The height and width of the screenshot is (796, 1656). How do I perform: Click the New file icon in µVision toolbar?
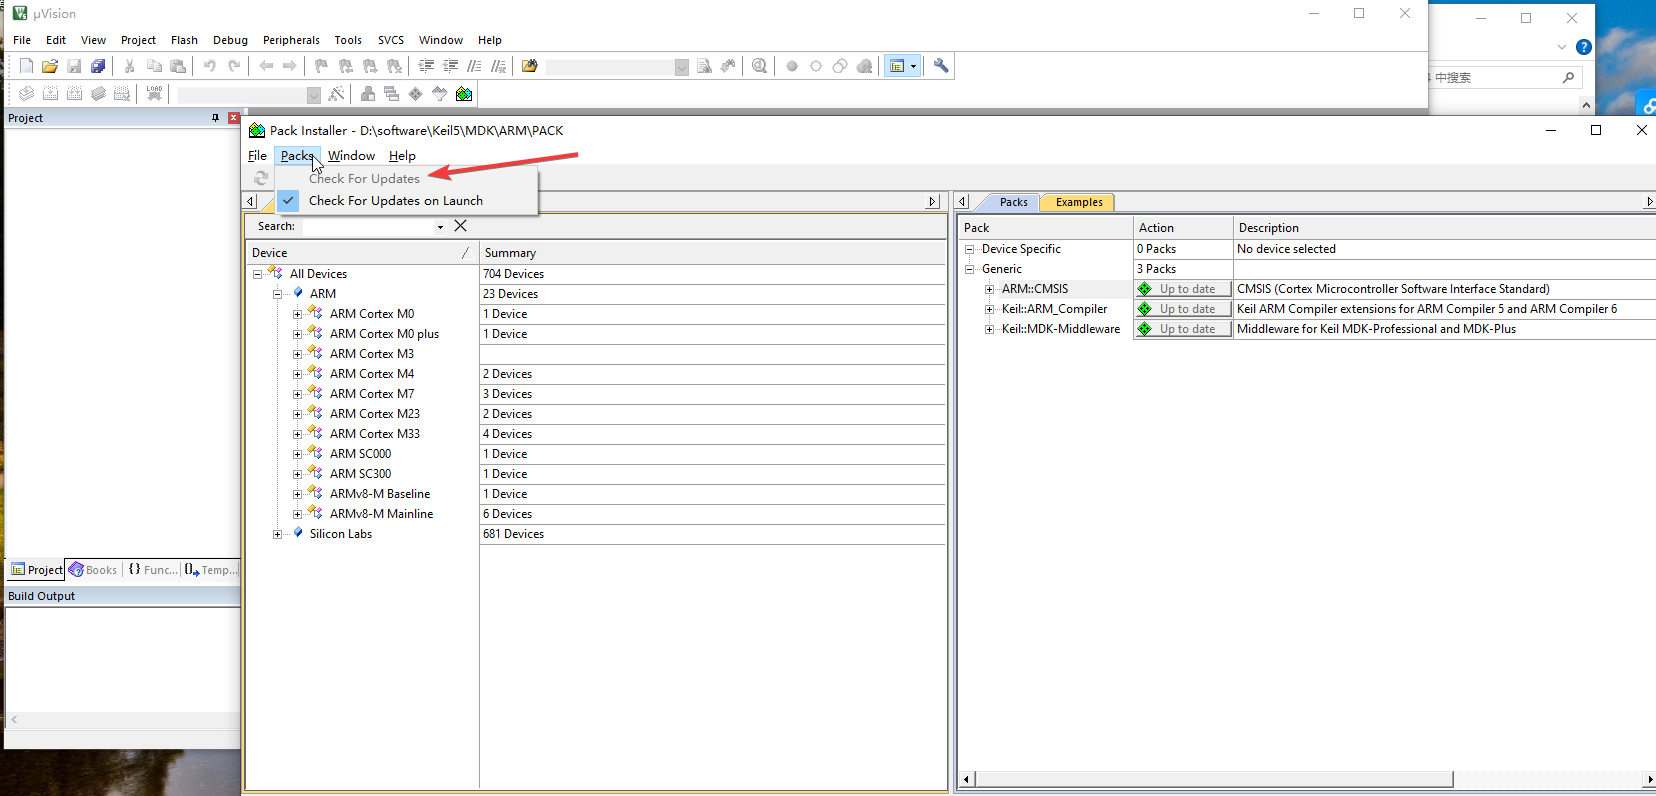click(26, 66)
